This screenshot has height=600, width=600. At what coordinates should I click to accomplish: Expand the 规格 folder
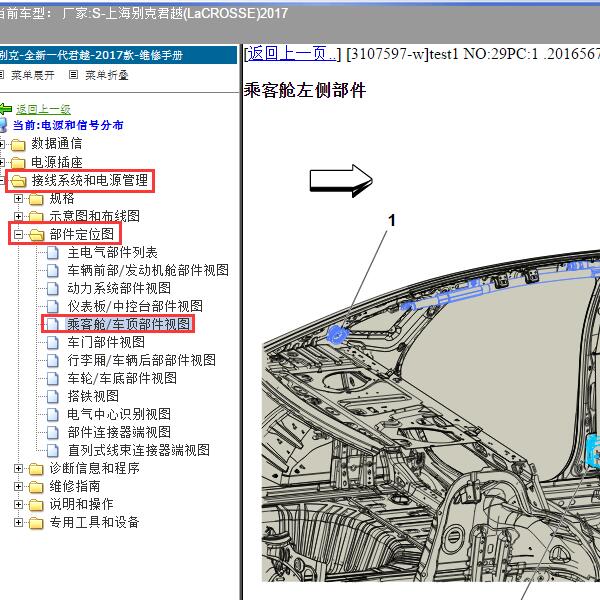click(x=18, y=198)
